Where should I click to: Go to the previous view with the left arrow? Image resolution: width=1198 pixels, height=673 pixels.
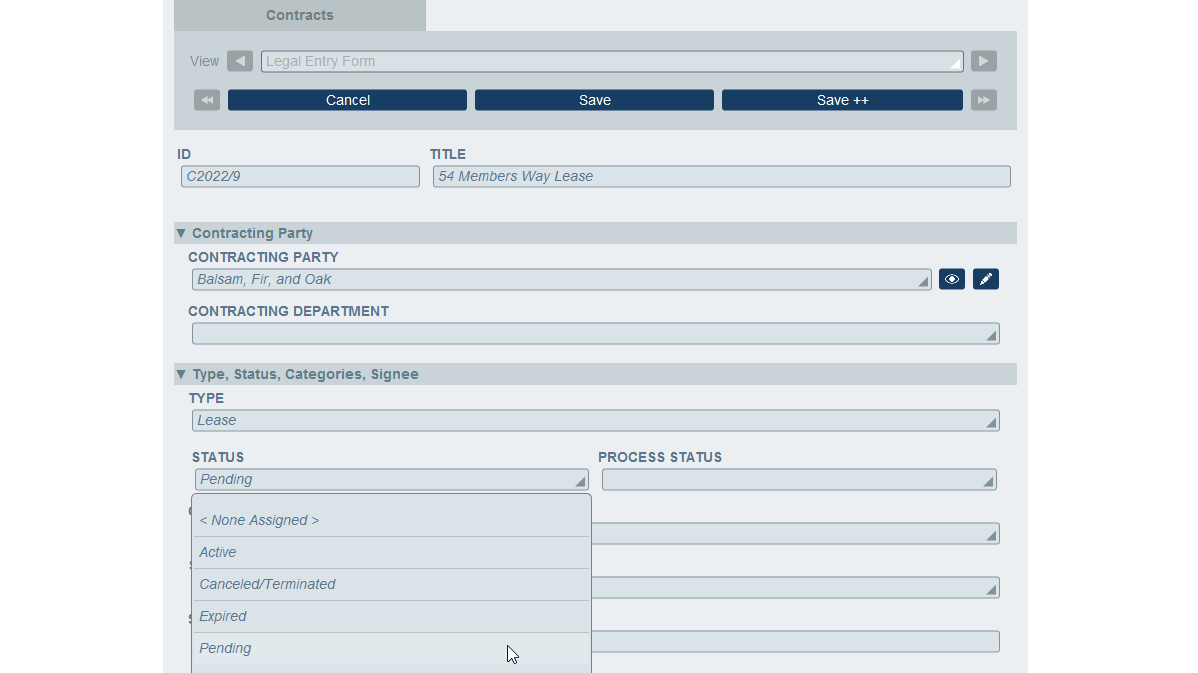[239, 61]
